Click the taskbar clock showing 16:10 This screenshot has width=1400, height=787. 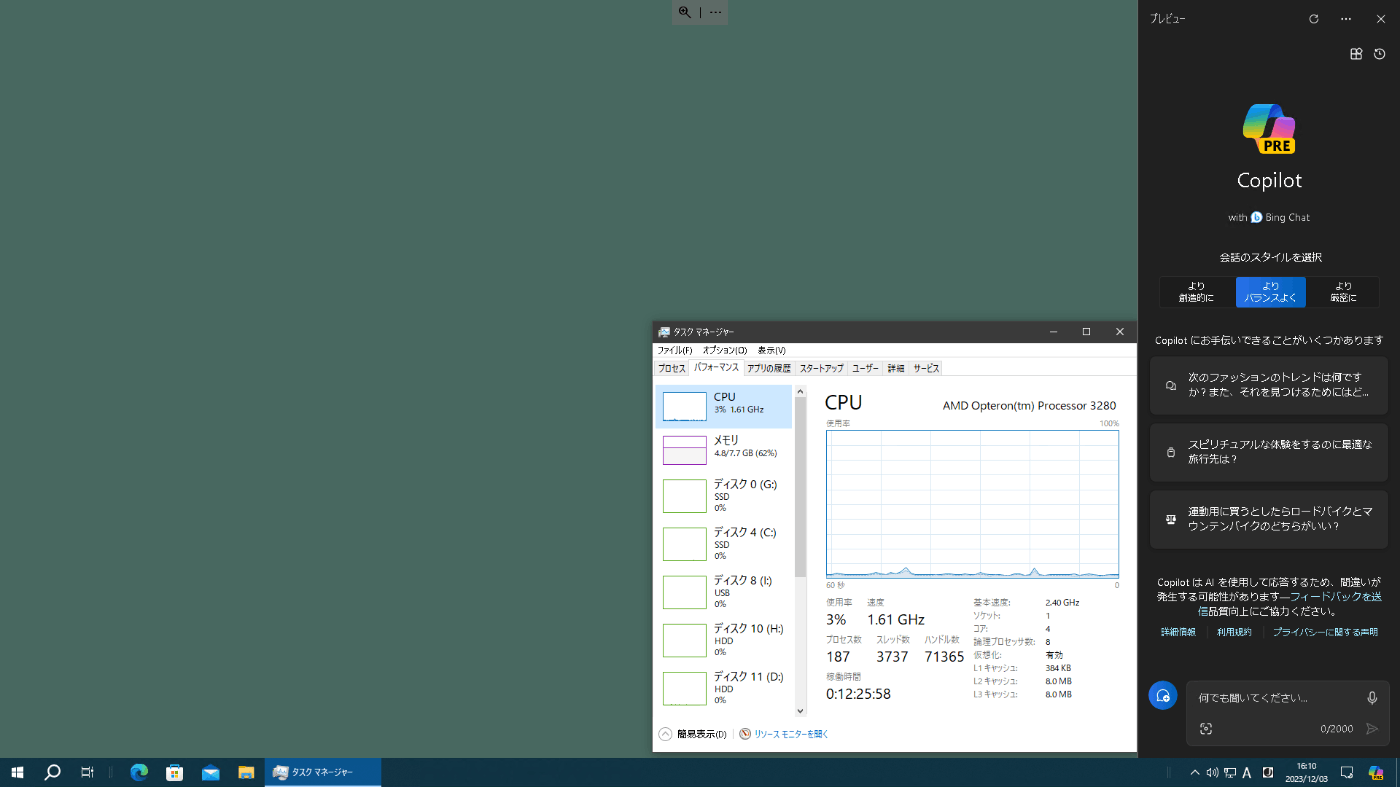pyautogui.click(x=1306, y=772)
